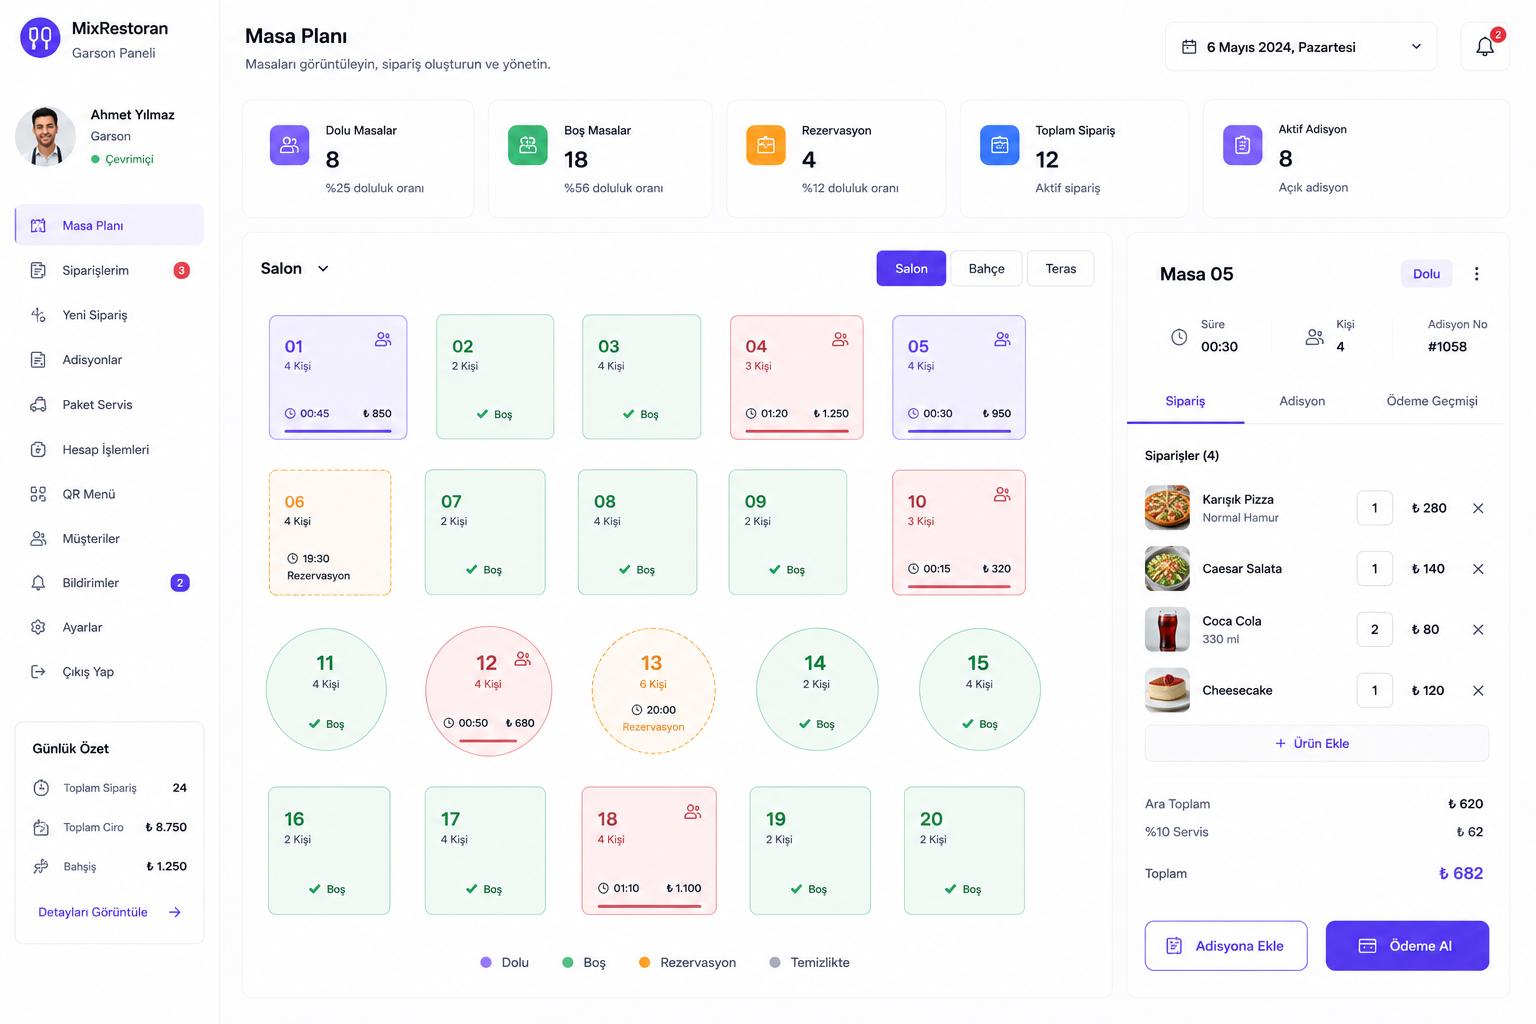Click the Toplam Sipariş card icon

(x=1000, y=145)
